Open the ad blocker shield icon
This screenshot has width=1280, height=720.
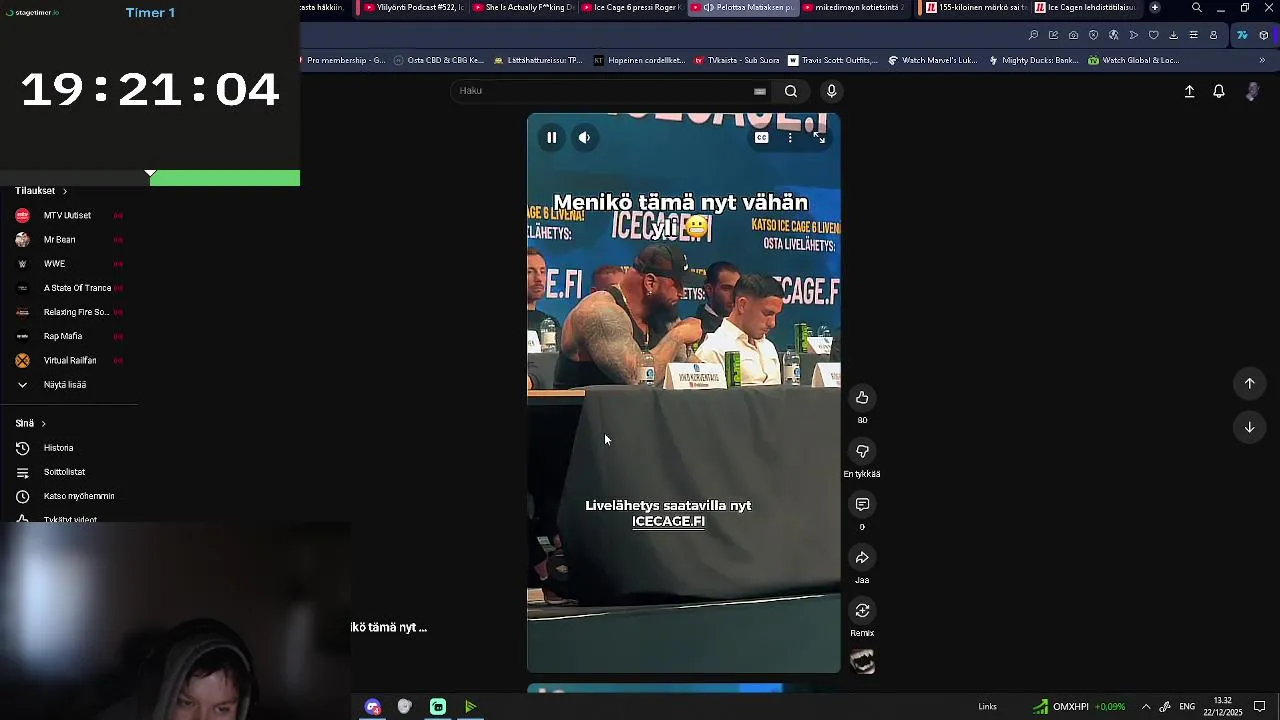tap(1093, 35)
